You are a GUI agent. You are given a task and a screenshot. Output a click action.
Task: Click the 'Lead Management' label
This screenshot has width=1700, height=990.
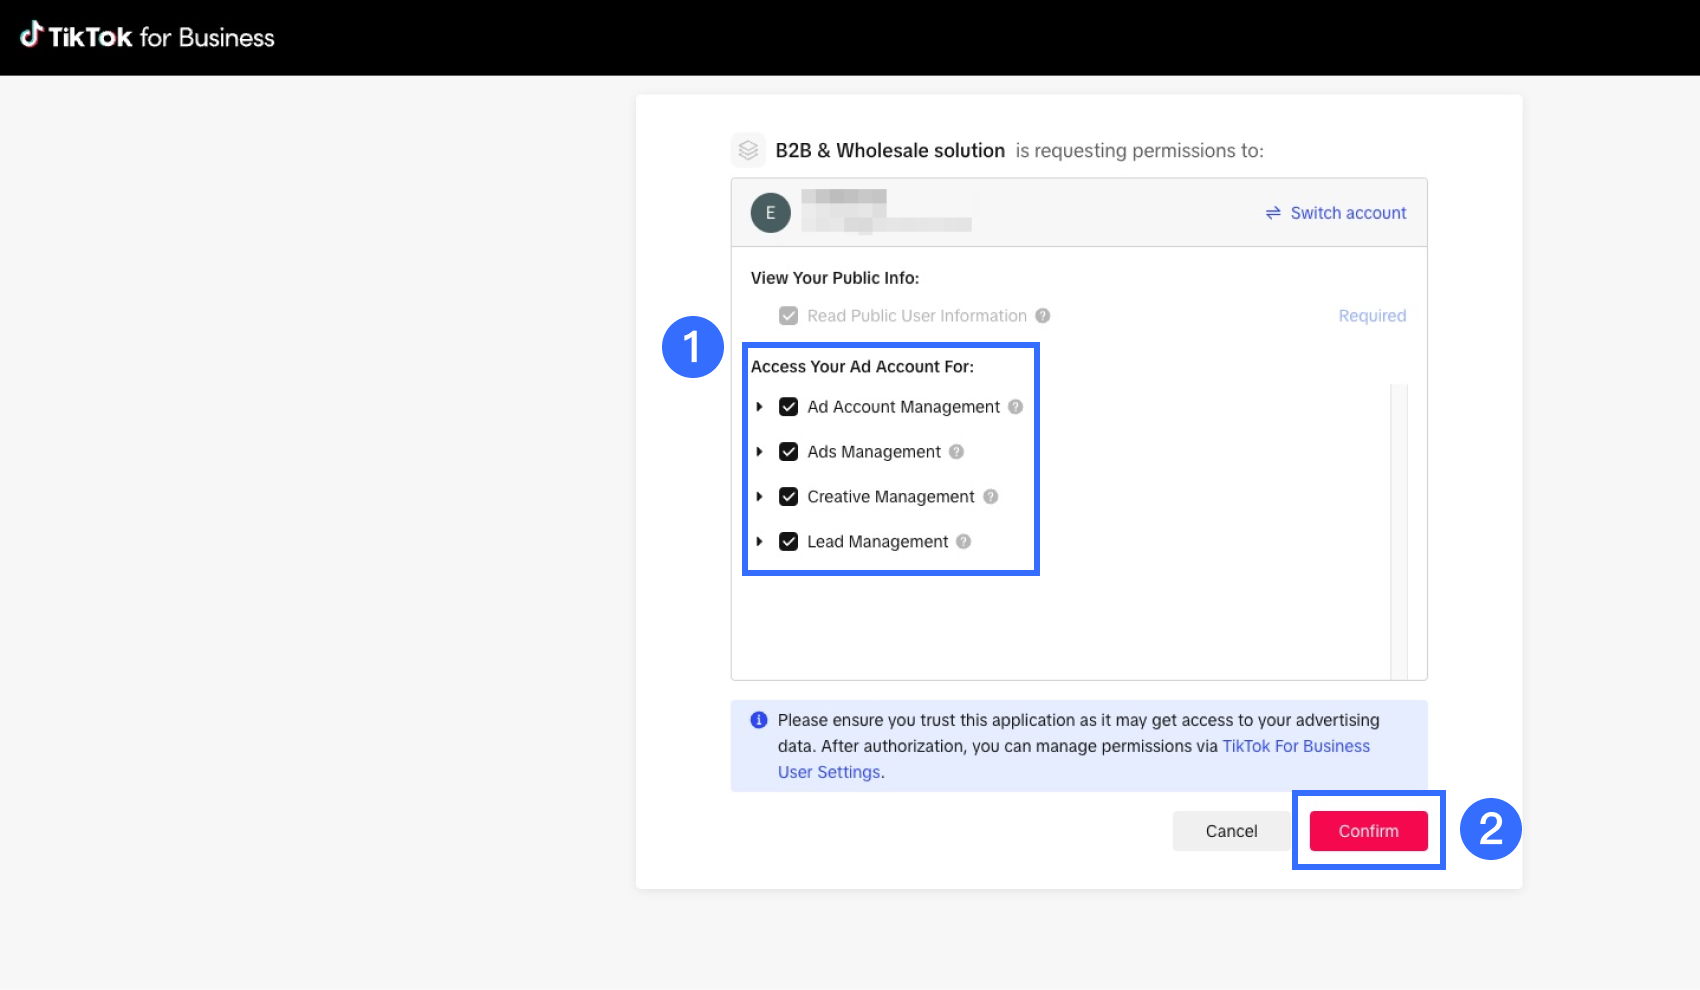878,542
